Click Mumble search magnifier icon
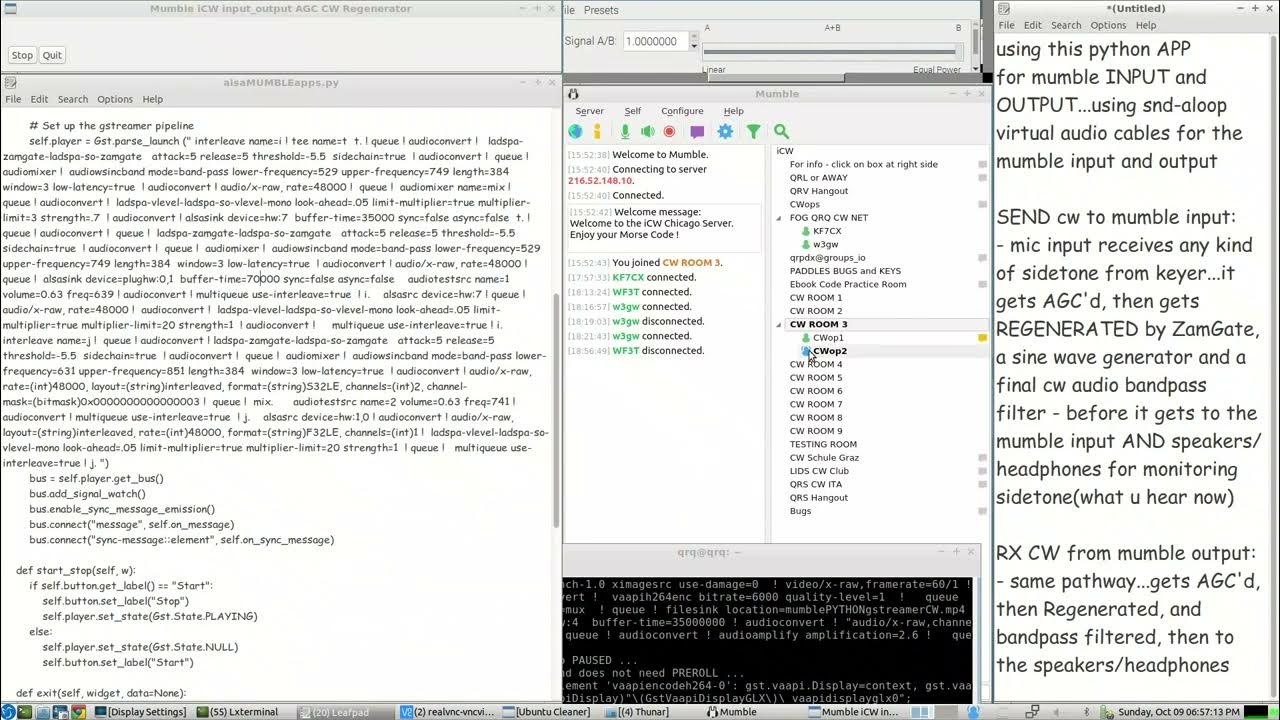 [781, 131]
